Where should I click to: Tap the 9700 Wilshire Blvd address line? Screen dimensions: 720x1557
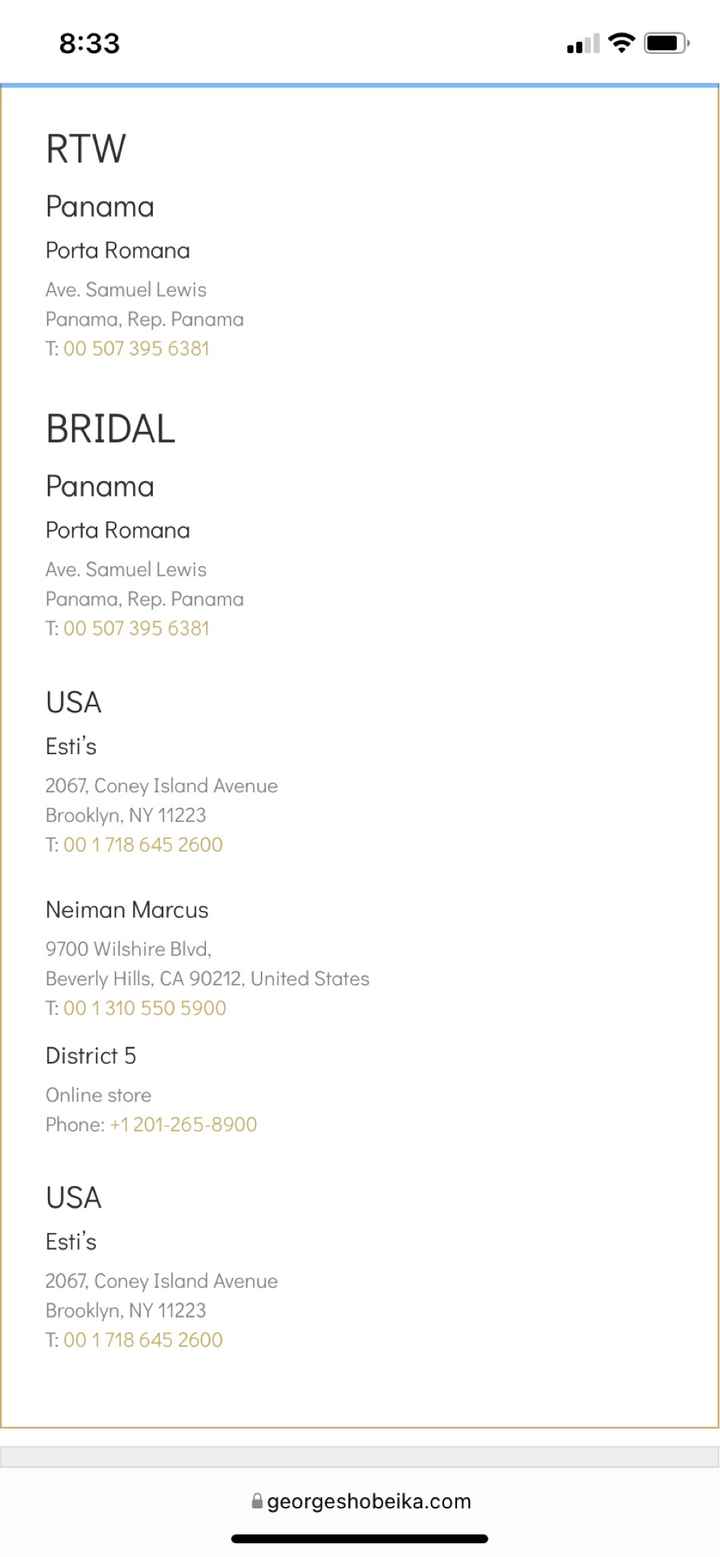tap(128, 948)
